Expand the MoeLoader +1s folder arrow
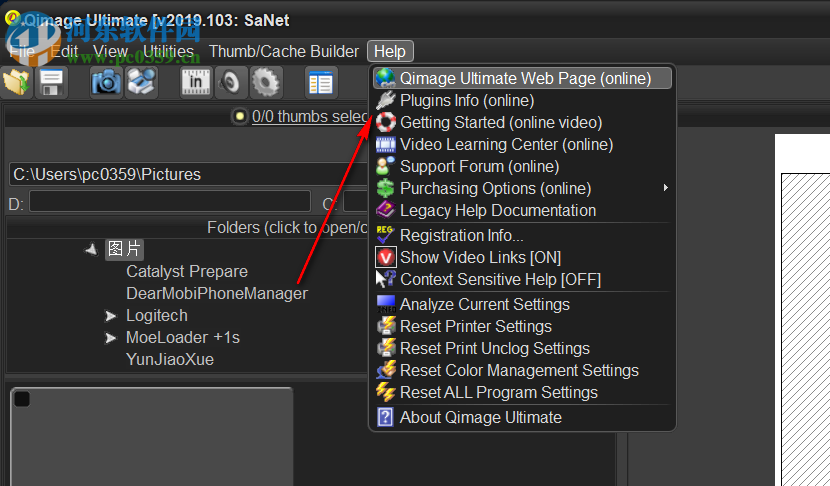Screen dimensions: 830x486 [x=110, y=338]
